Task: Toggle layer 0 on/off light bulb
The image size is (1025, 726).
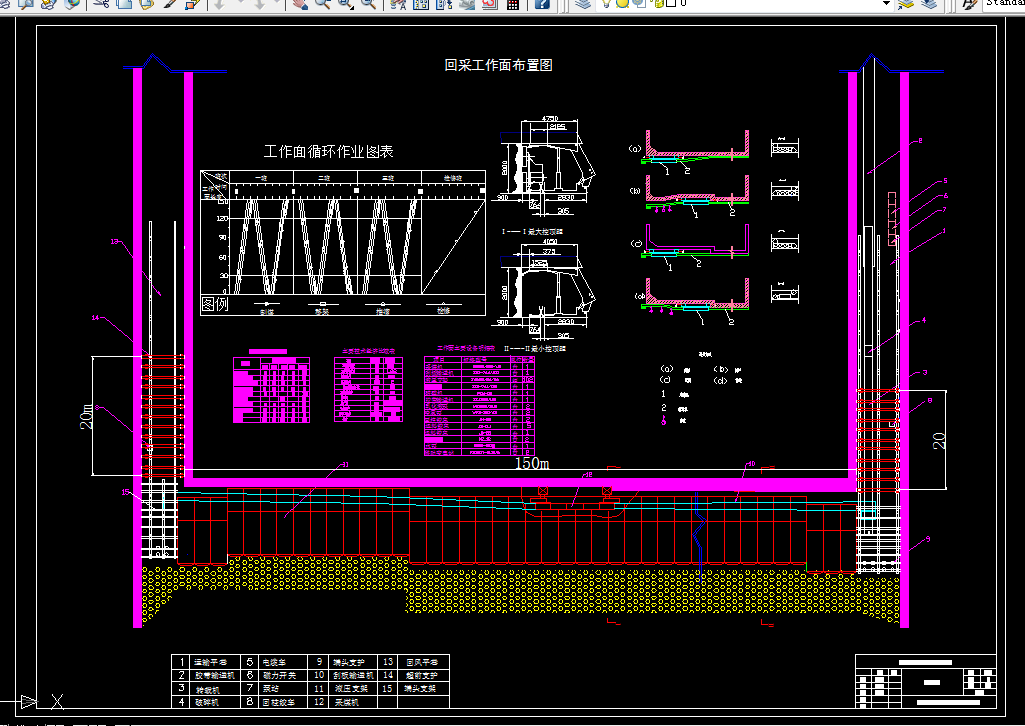Action: (x=607, y=3)
